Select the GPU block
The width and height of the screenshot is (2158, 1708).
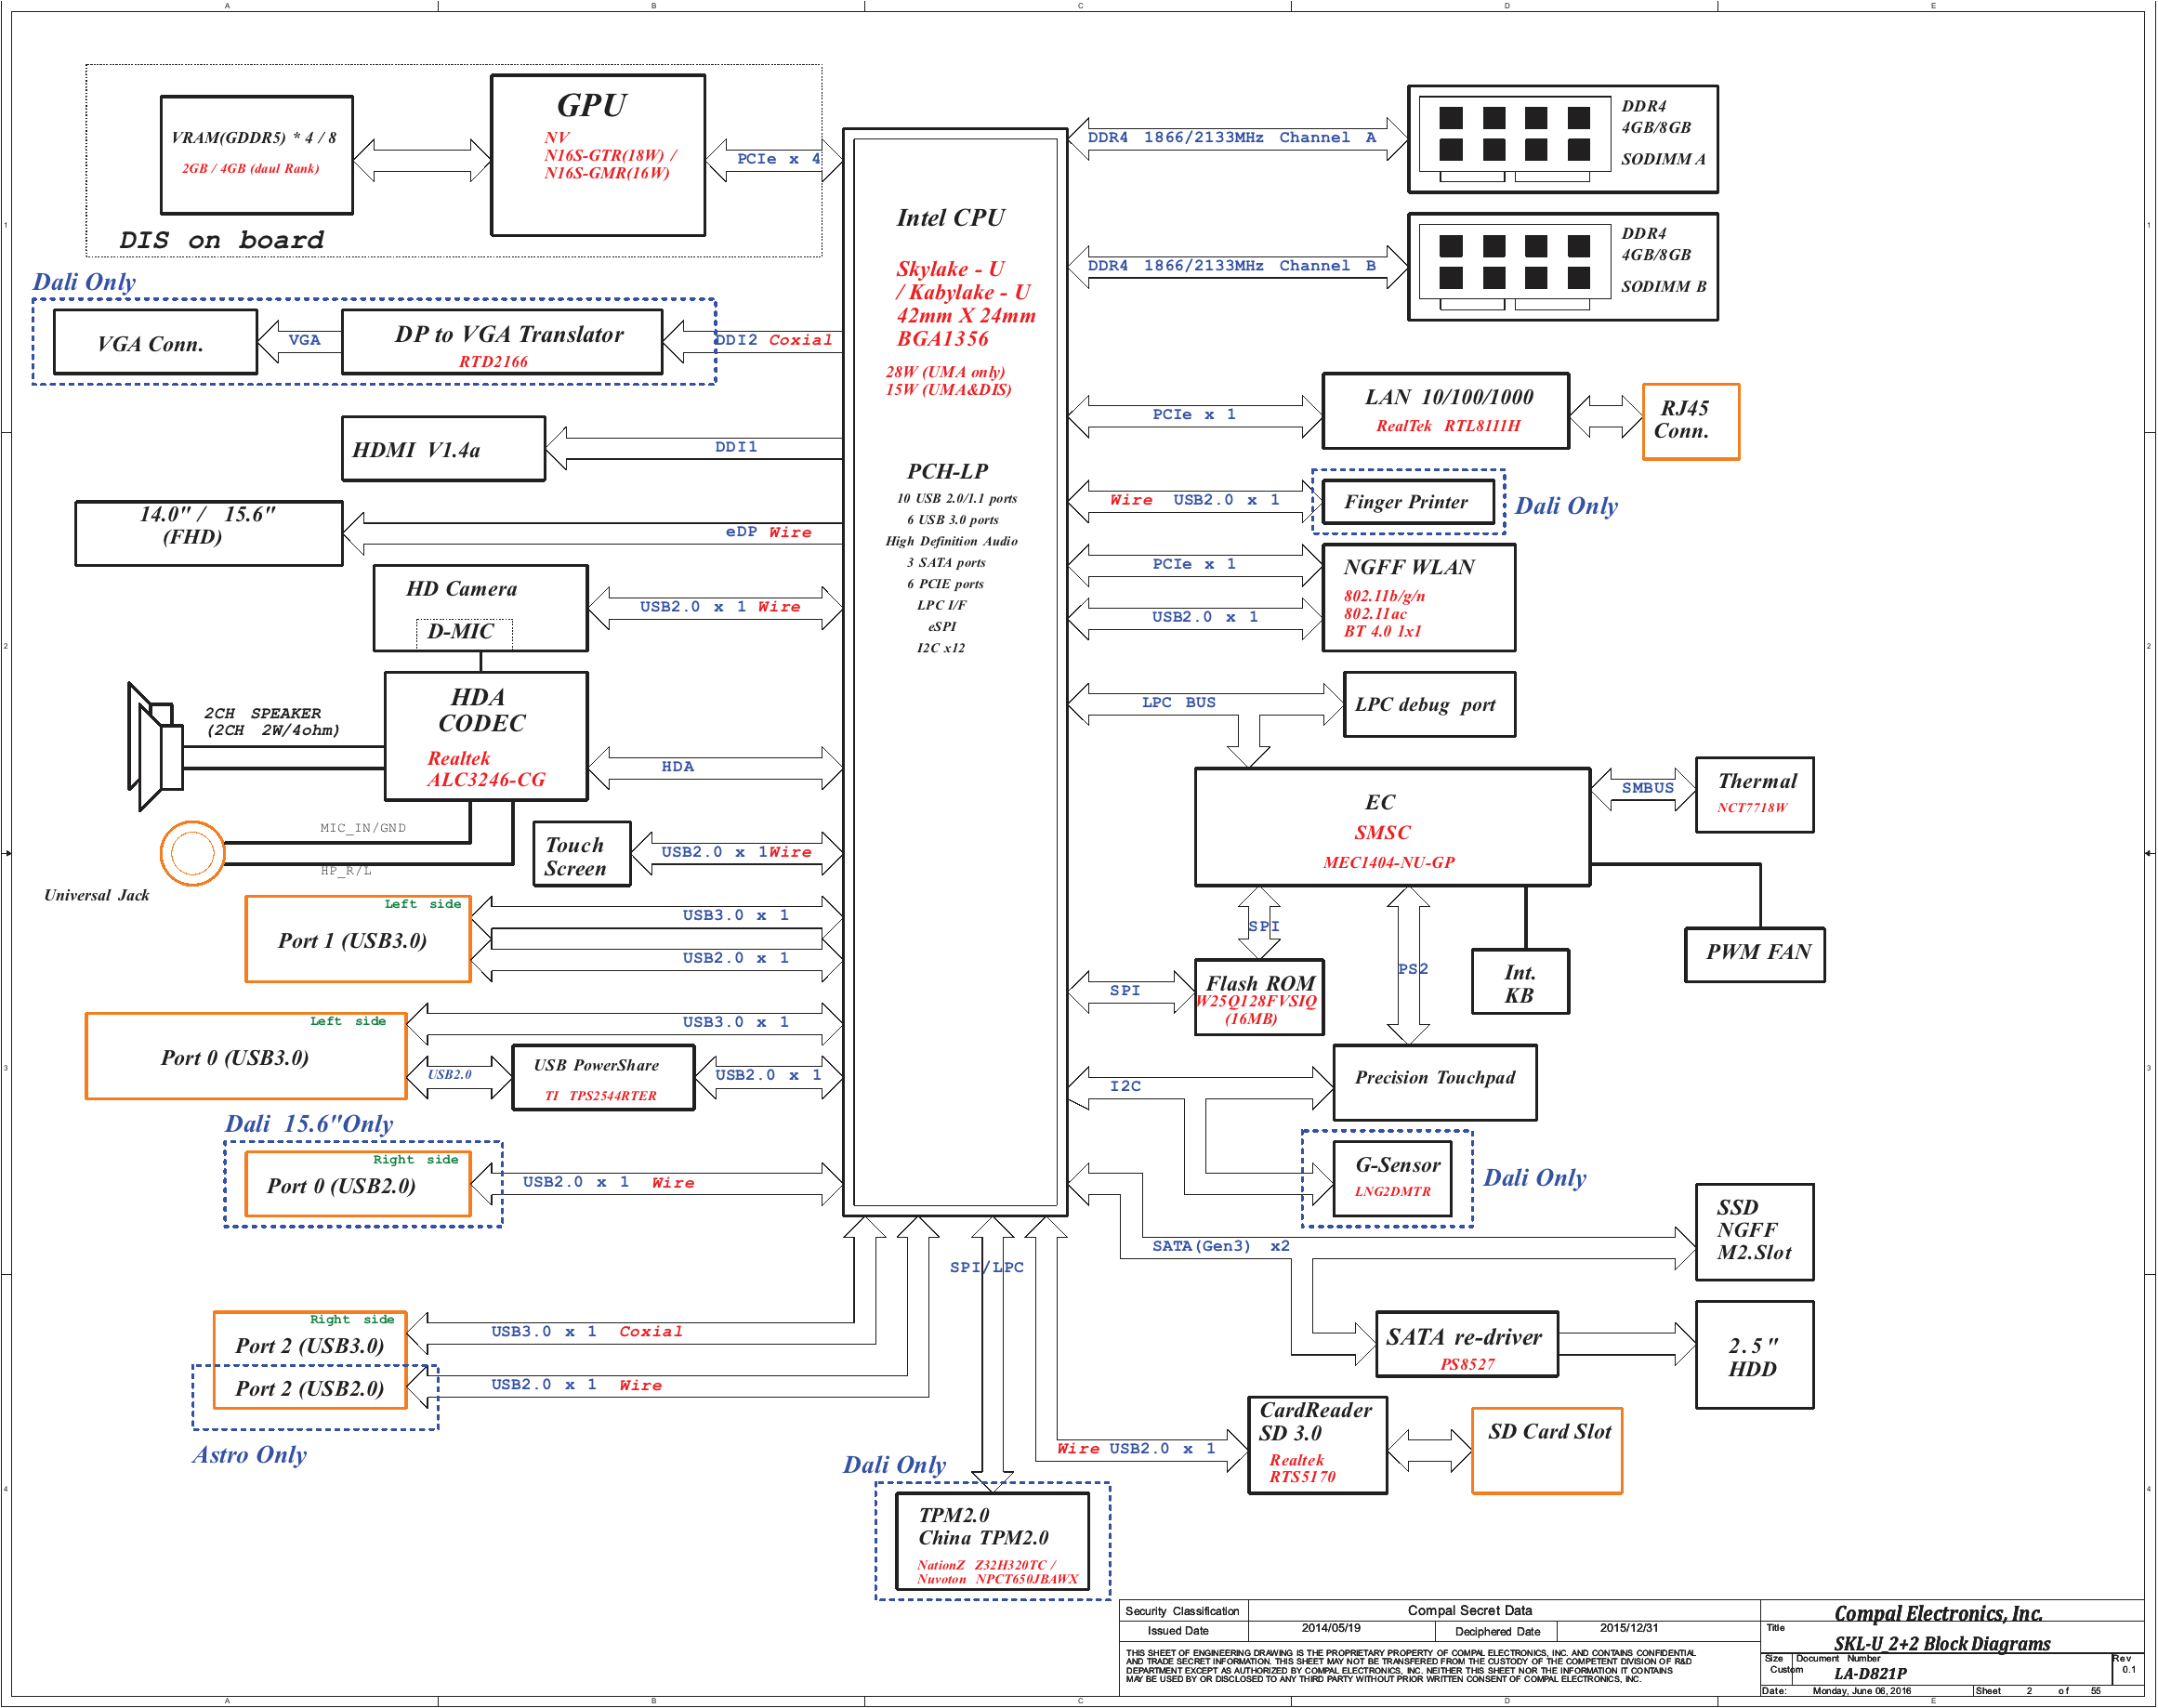tap(598, 155)
